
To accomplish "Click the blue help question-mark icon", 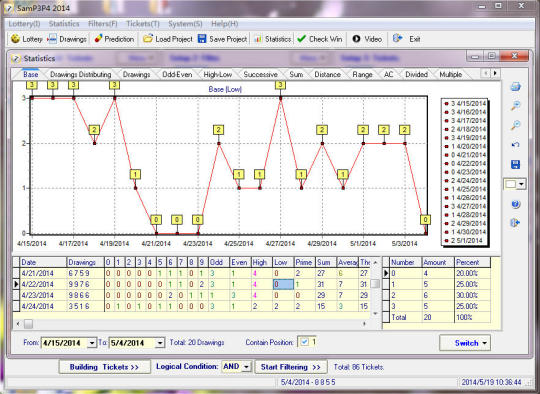I will coord(515,204).
